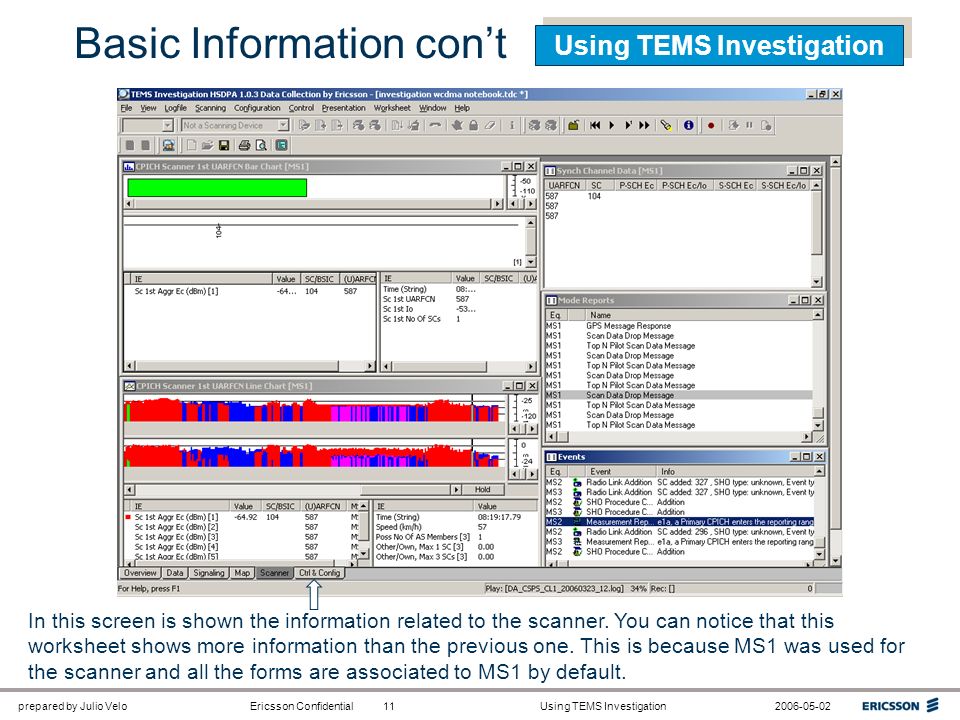Click the save floppy disk icon
This screenshot has width=960, height=720.
pos(224,145)
